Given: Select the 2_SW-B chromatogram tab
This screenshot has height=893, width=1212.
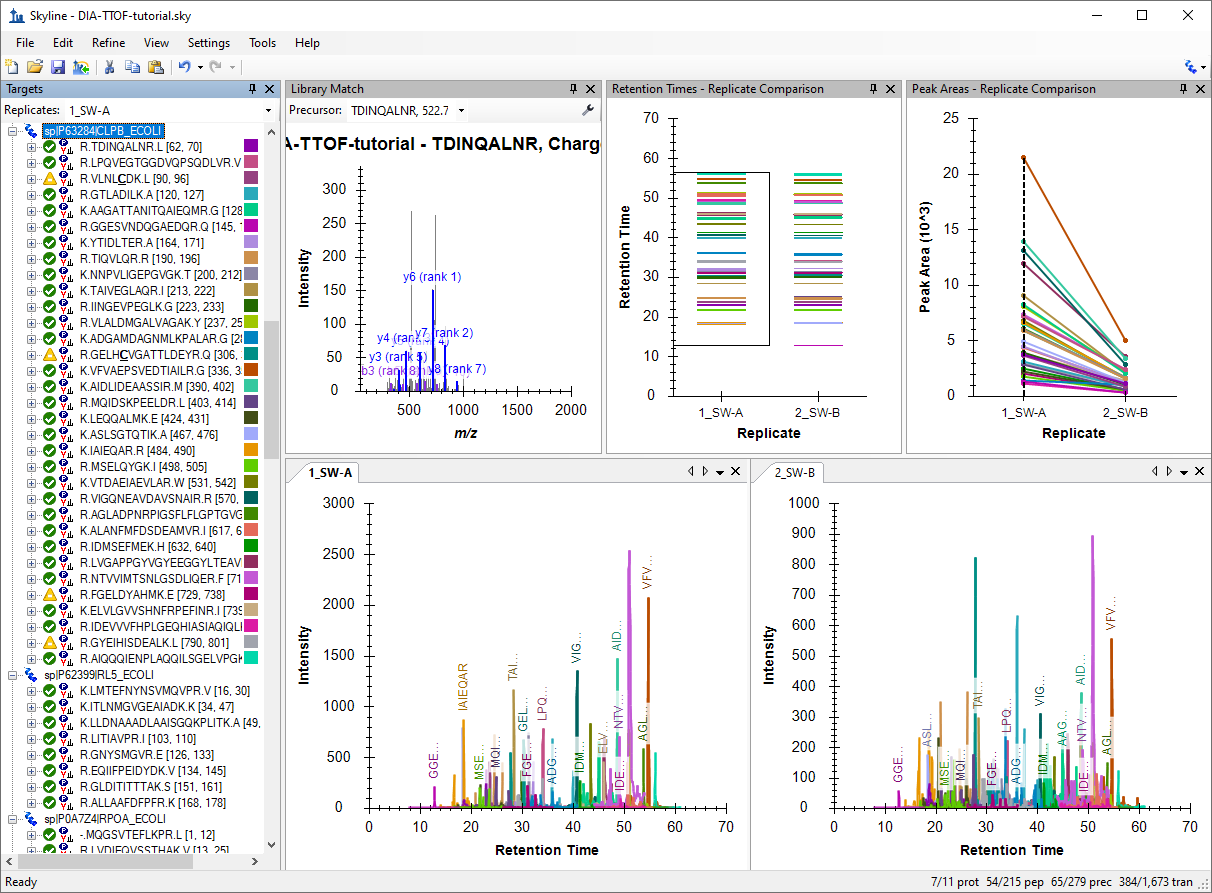Looking at the screenshot, I should pos(795,472).
